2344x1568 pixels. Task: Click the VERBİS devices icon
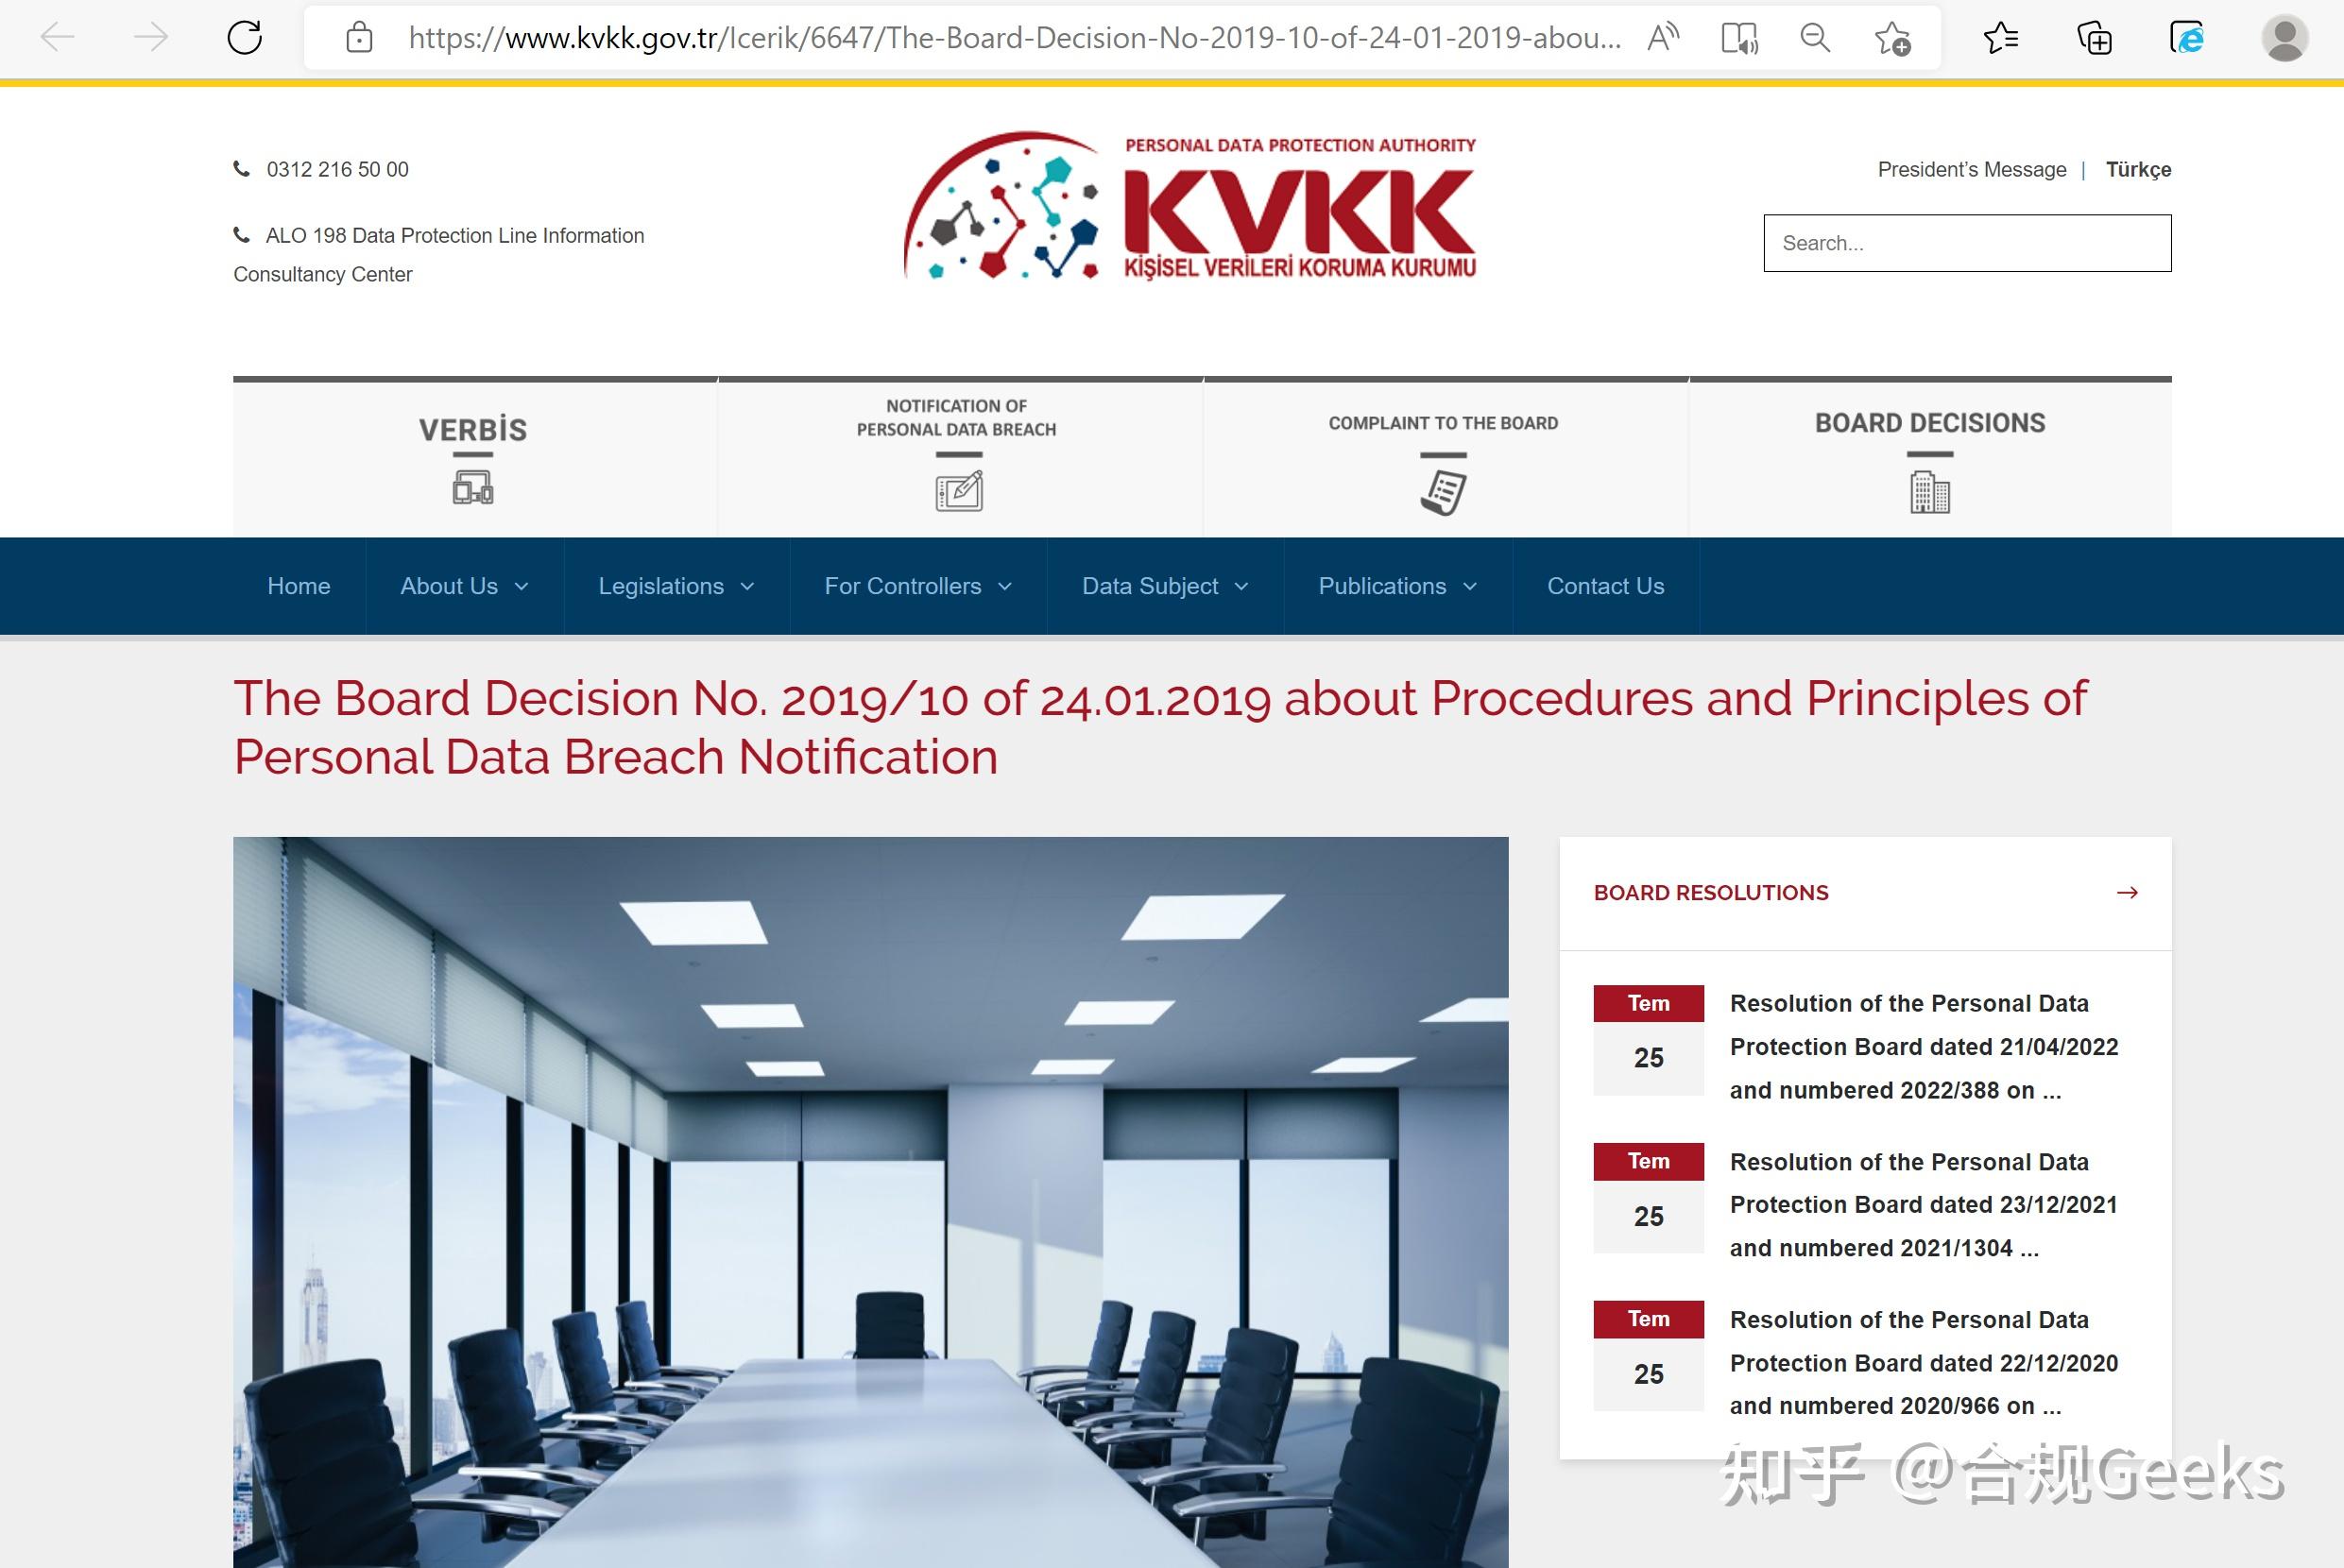tap(472, 489)
